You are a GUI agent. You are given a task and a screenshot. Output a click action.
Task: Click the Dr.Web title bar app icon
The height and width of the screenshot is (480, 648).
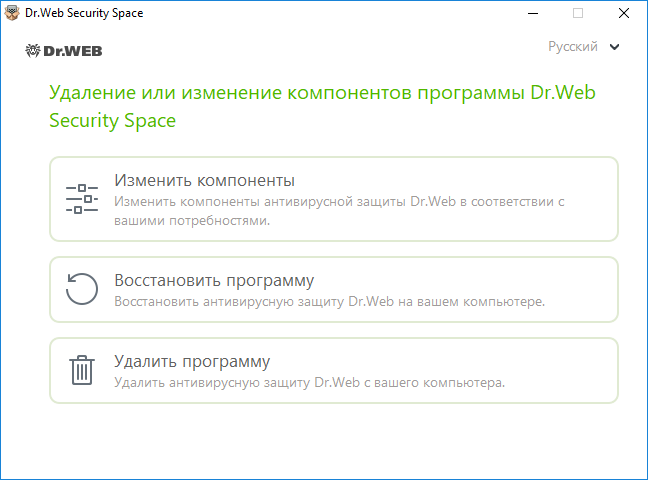tap(12, 13)
